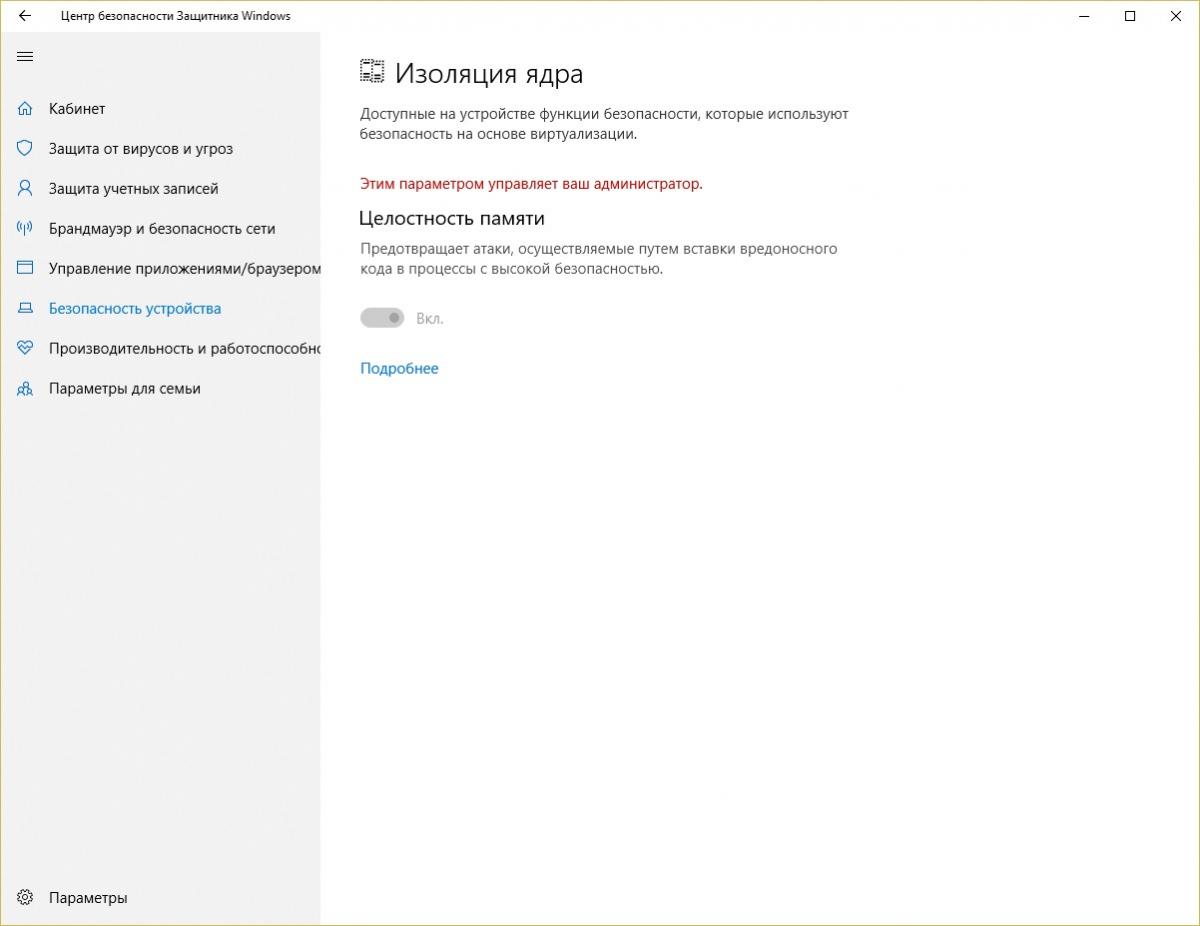Screen dimensions: 1200x926
Task: Maximize the Defender Security Center window
Action: pos(1130,16)
